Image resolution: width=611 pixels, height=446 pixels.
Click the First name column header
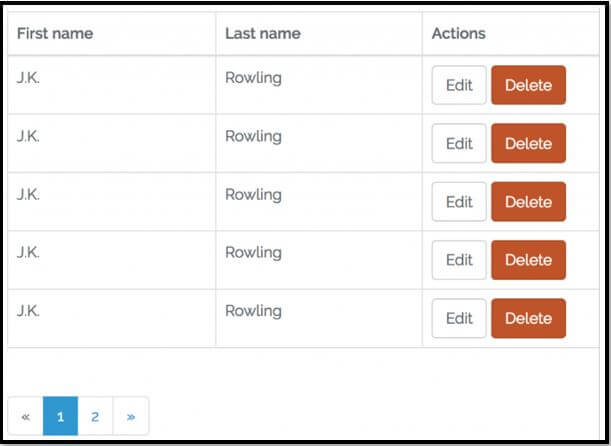(55, 33)
